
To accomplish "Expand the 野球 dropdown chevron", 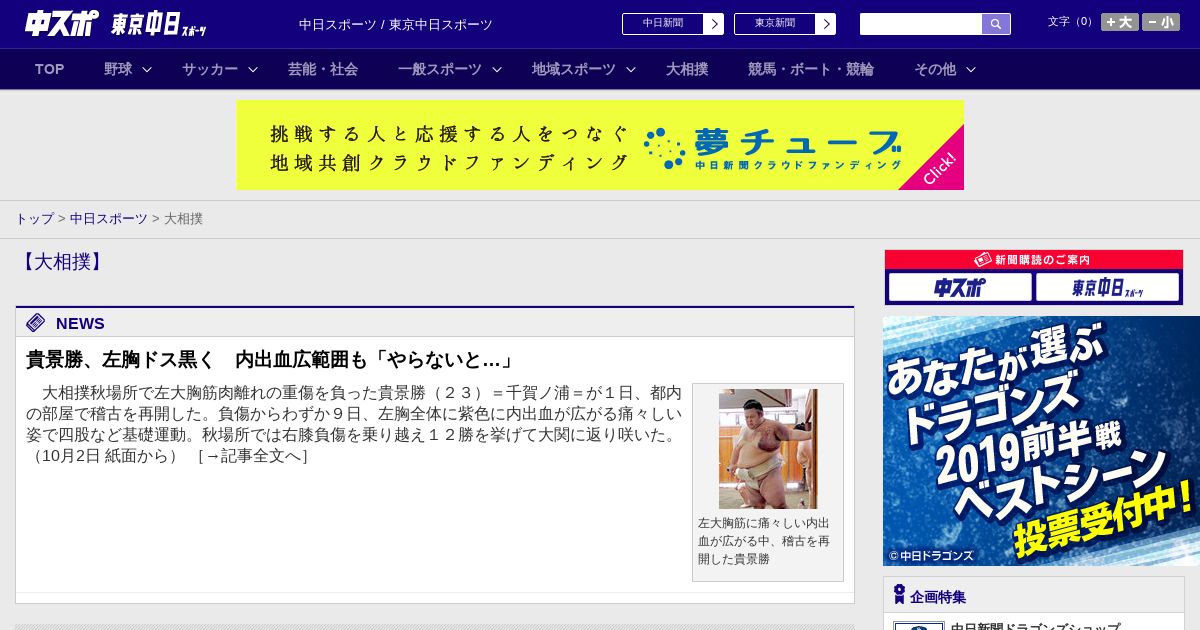I will (147, 69).
